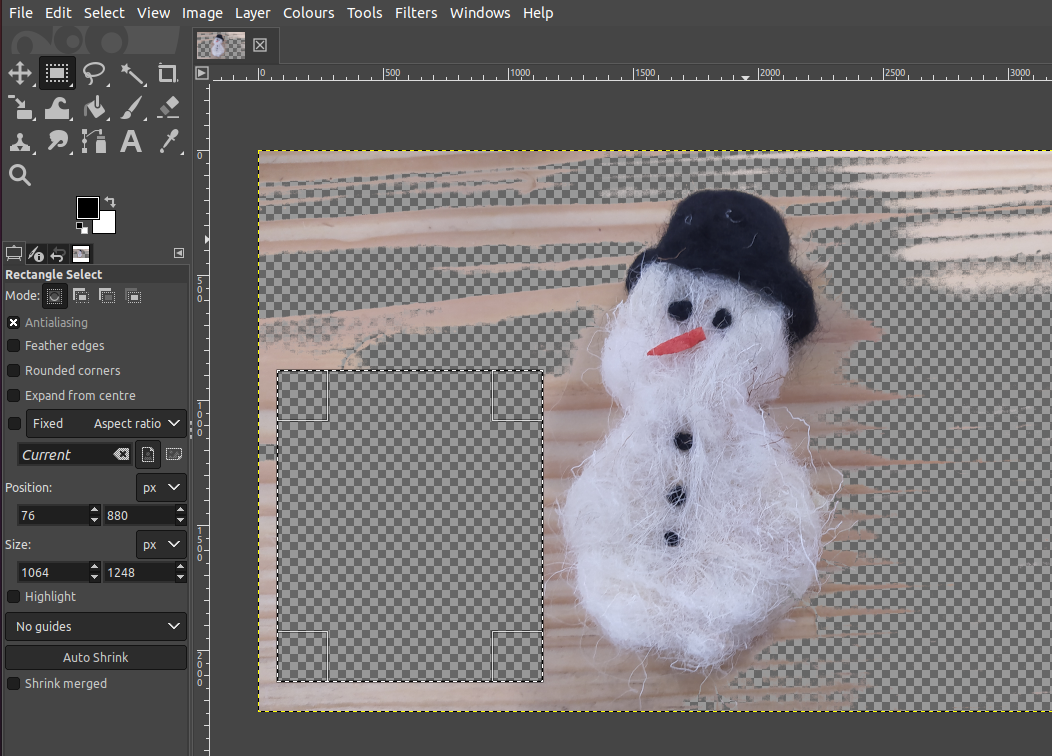Open the No guides dropdown

pos(95,626)
